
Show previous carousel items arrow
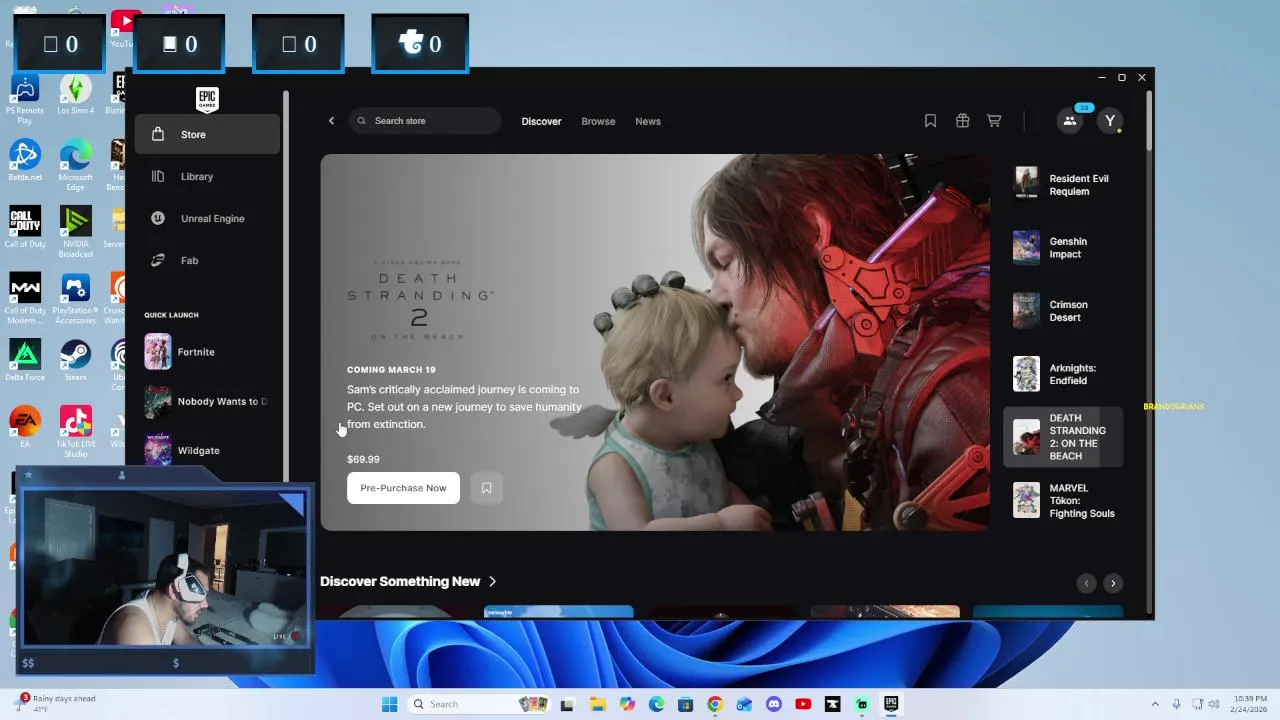click(x=1086, y=583)
